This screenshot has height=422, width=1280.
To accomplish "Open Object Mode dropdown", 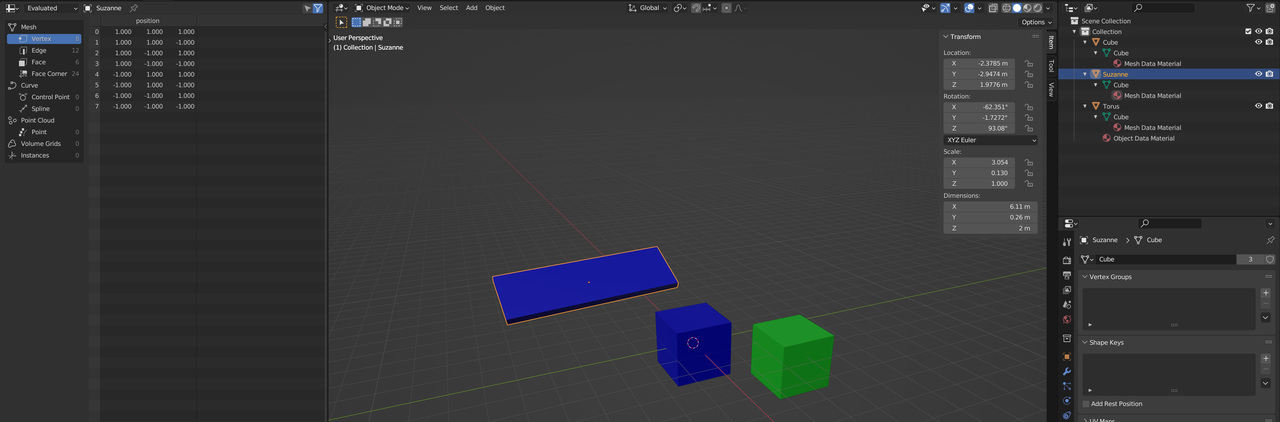I will (x=382, y=8).
